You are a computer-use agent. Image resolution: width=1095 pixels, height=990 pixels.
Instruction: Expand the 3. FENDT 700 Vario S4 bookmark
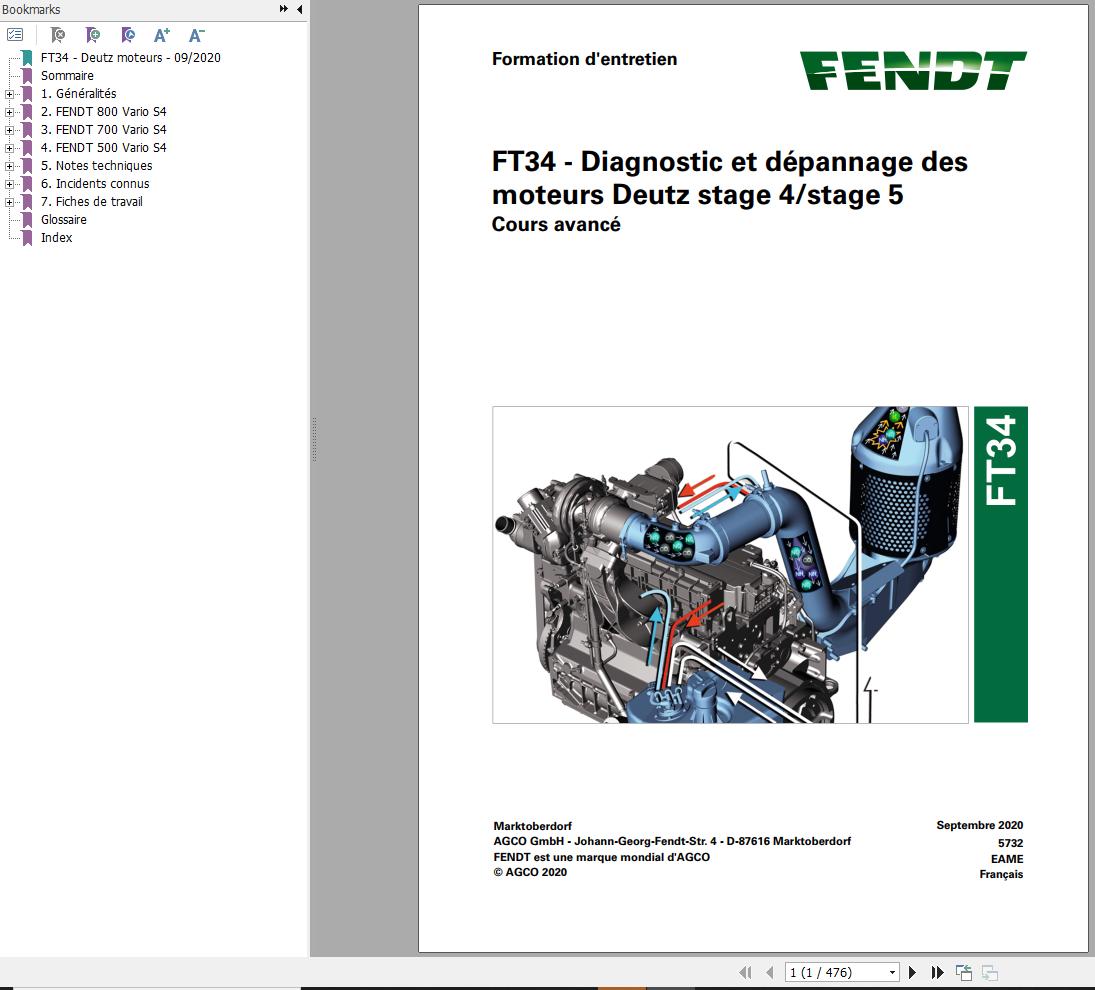[x=9, y=130]
